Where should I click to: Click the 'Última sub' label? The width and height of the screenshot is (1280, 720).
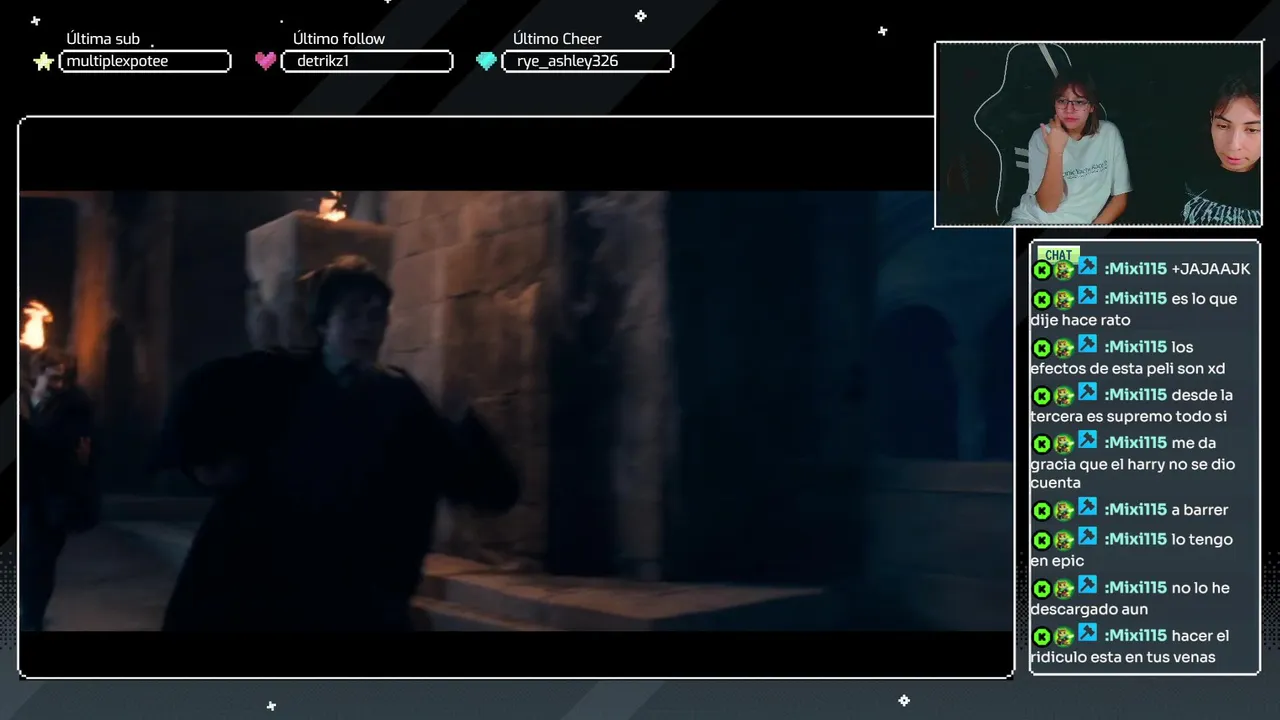pyautogui.click(x=103, y=39)
